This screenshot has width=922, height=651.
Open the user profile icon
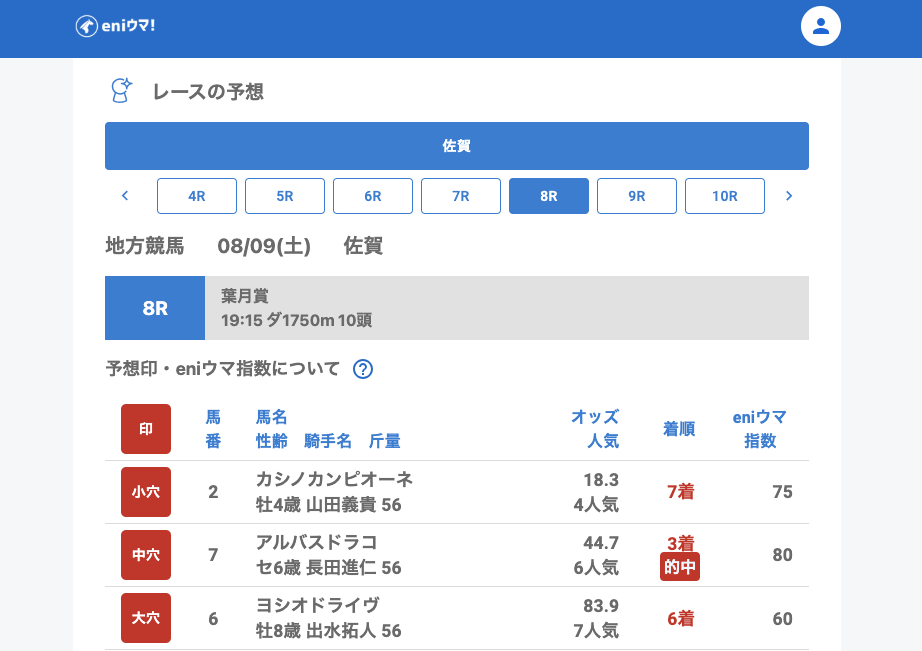point(820,26)
